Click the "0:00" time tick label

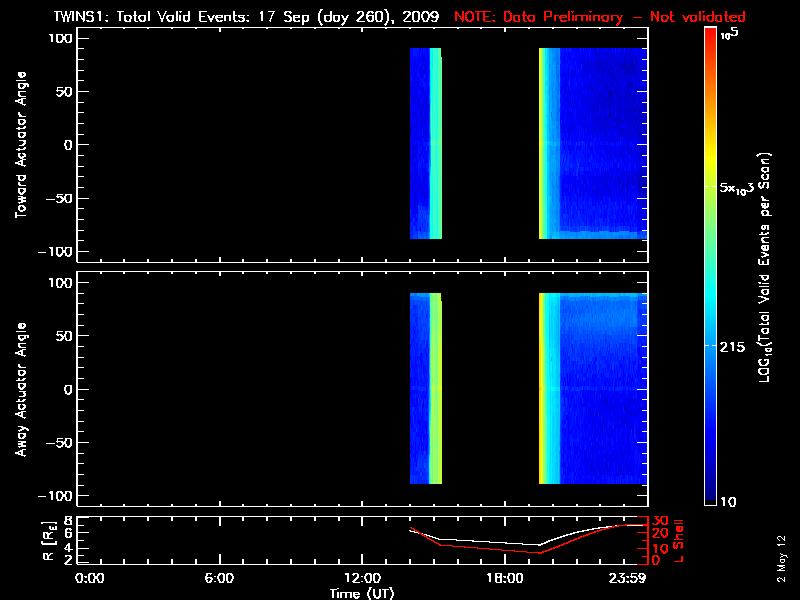tap(90, 579)
